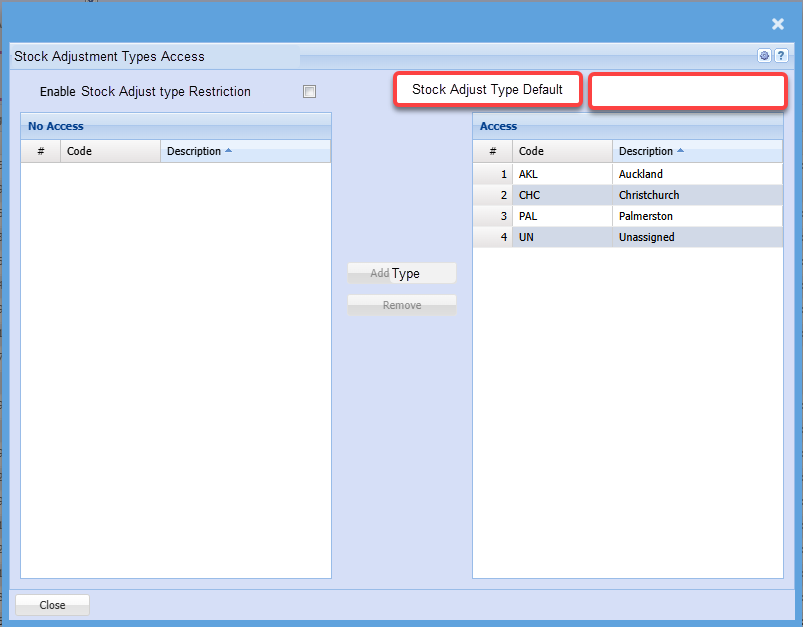Select the Unassigned description cell
The height and width of the screenshot is (627, 803).
[698, 237]
